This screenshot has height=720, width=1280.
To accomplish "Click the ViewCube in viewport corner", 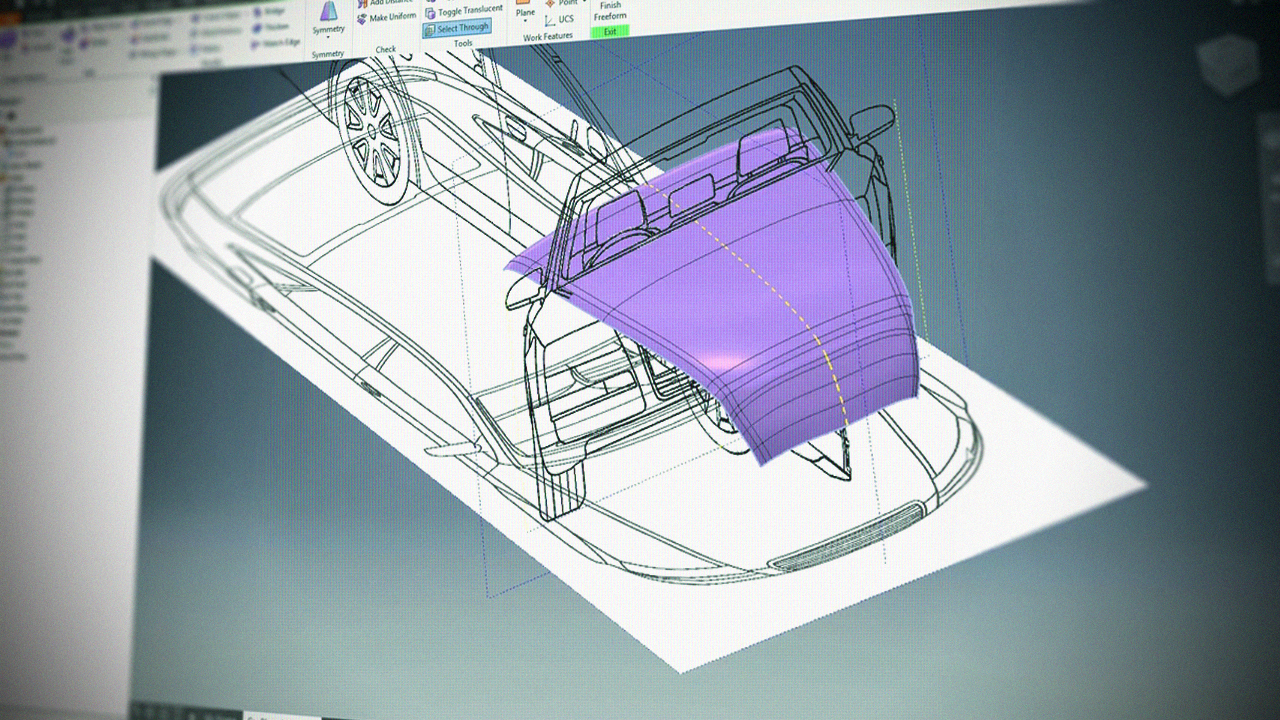I will click(x=1227, y=66).
